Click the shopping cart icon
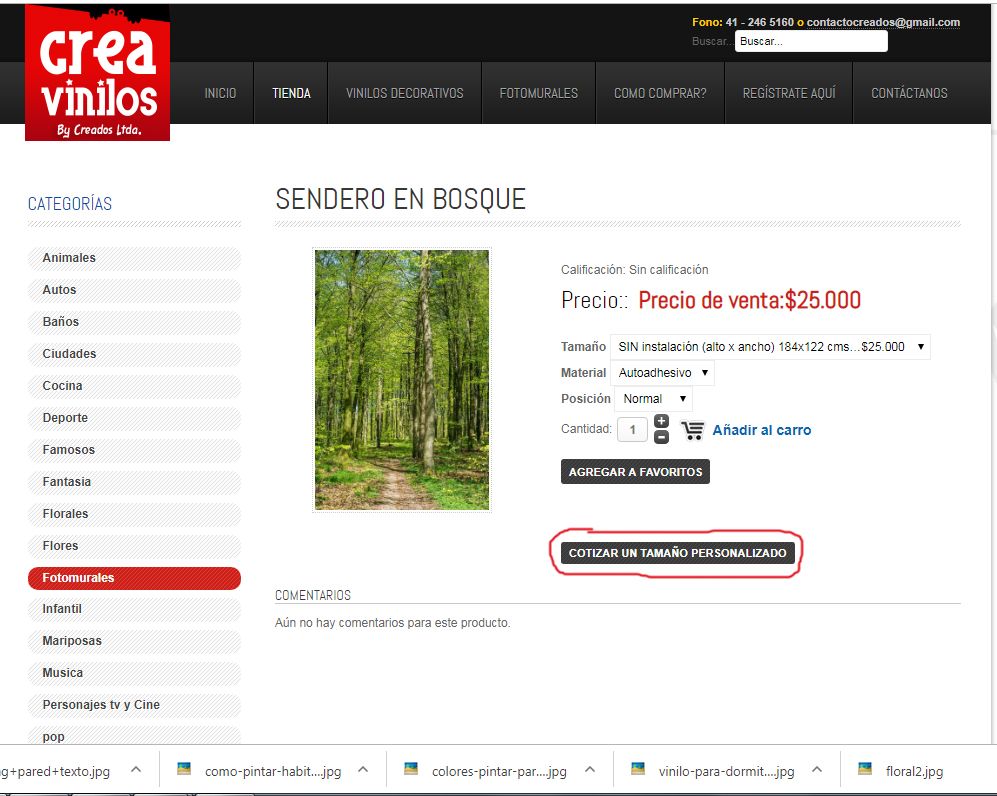 pos(692,430)
